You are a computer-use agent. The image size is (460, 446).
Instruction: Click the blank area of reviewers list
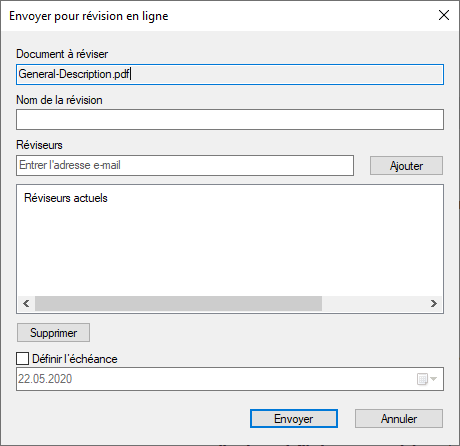click(230, 250)
